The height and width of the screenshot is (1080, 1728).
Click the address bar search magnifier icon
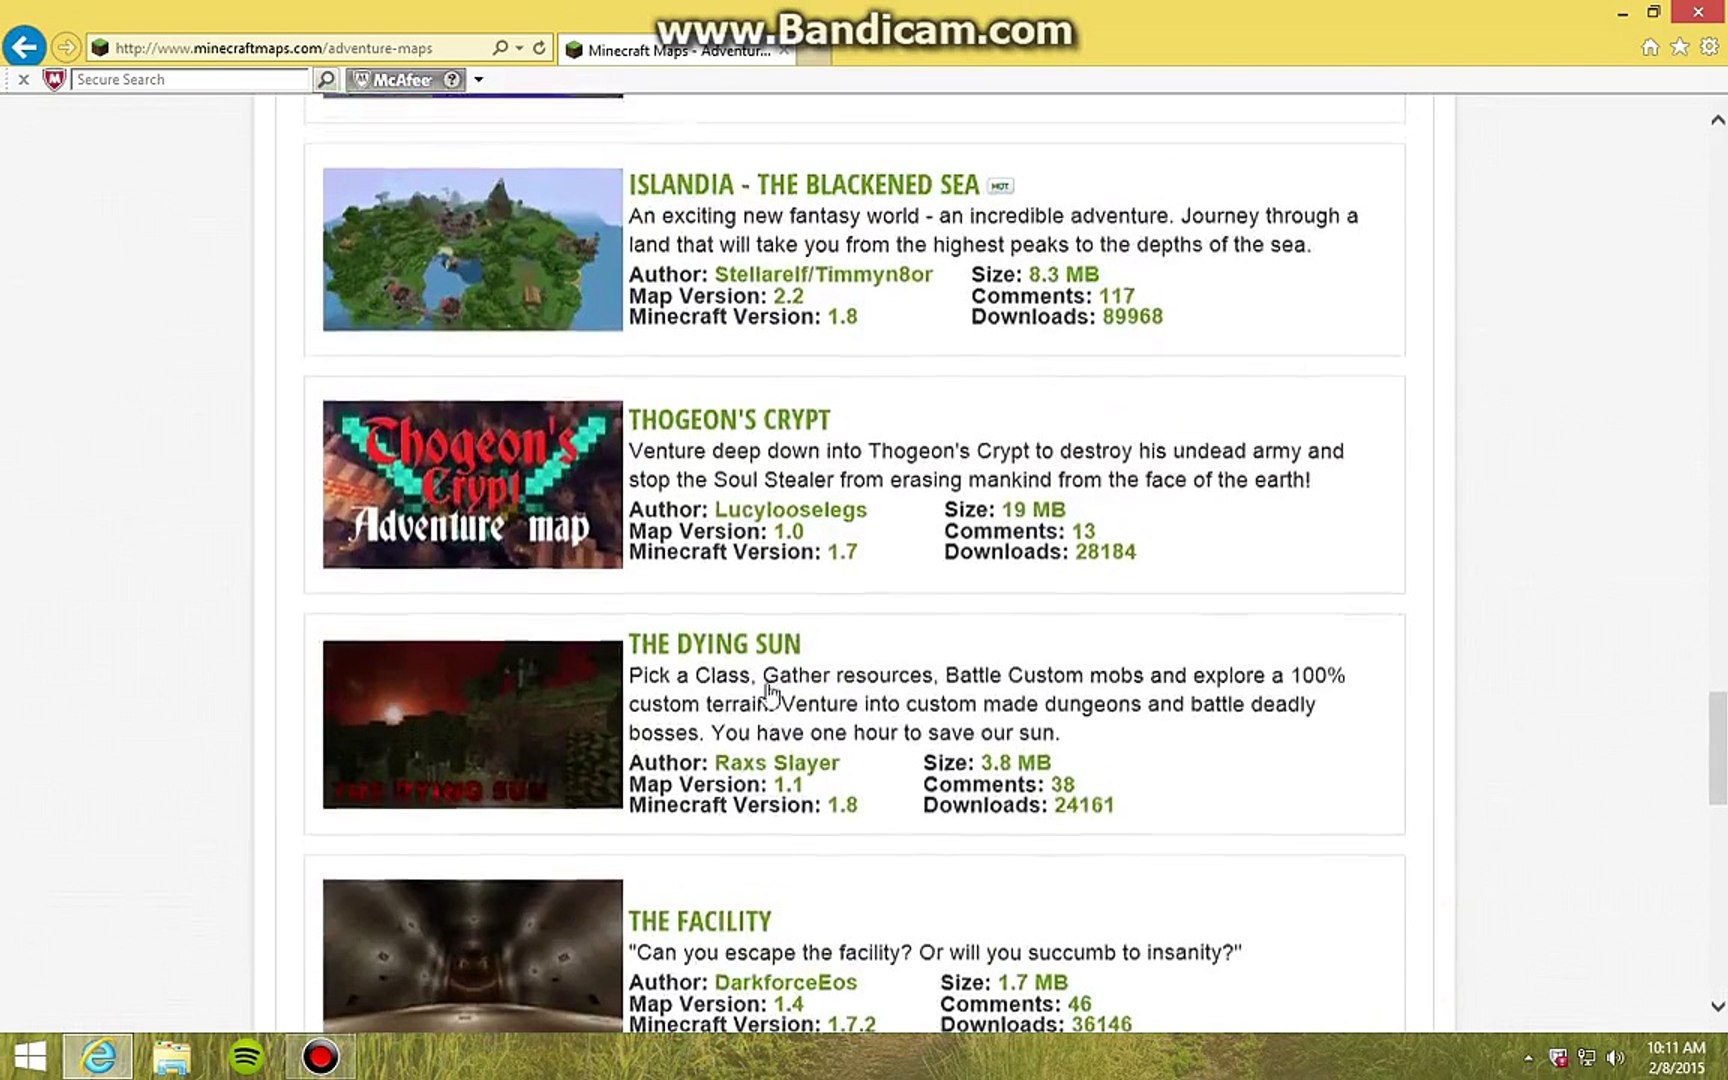pyautogui.click(x=500, y=47)
